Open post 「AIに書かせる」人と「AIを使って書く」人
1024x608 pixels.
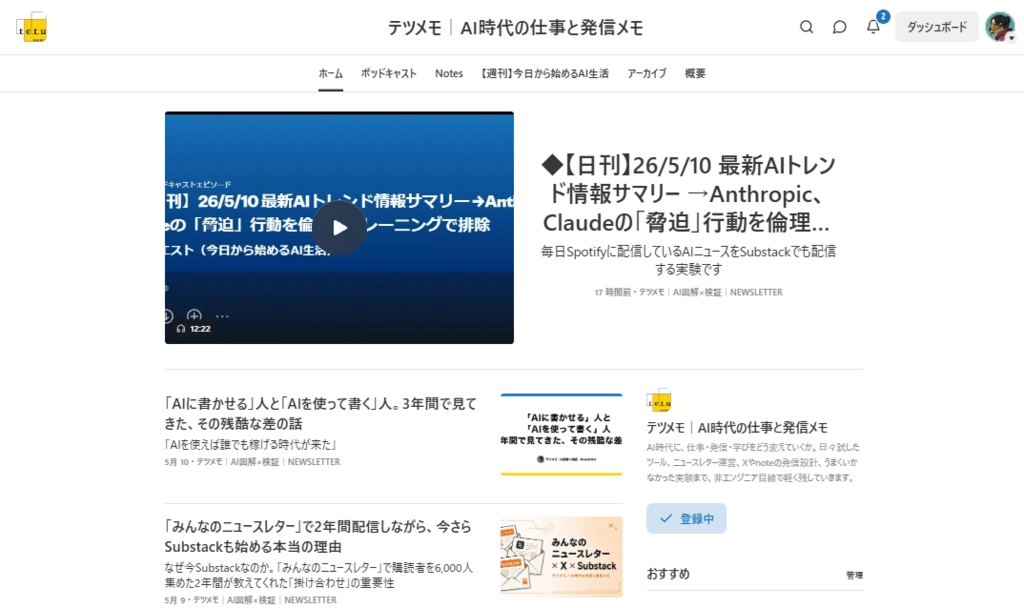321,413
